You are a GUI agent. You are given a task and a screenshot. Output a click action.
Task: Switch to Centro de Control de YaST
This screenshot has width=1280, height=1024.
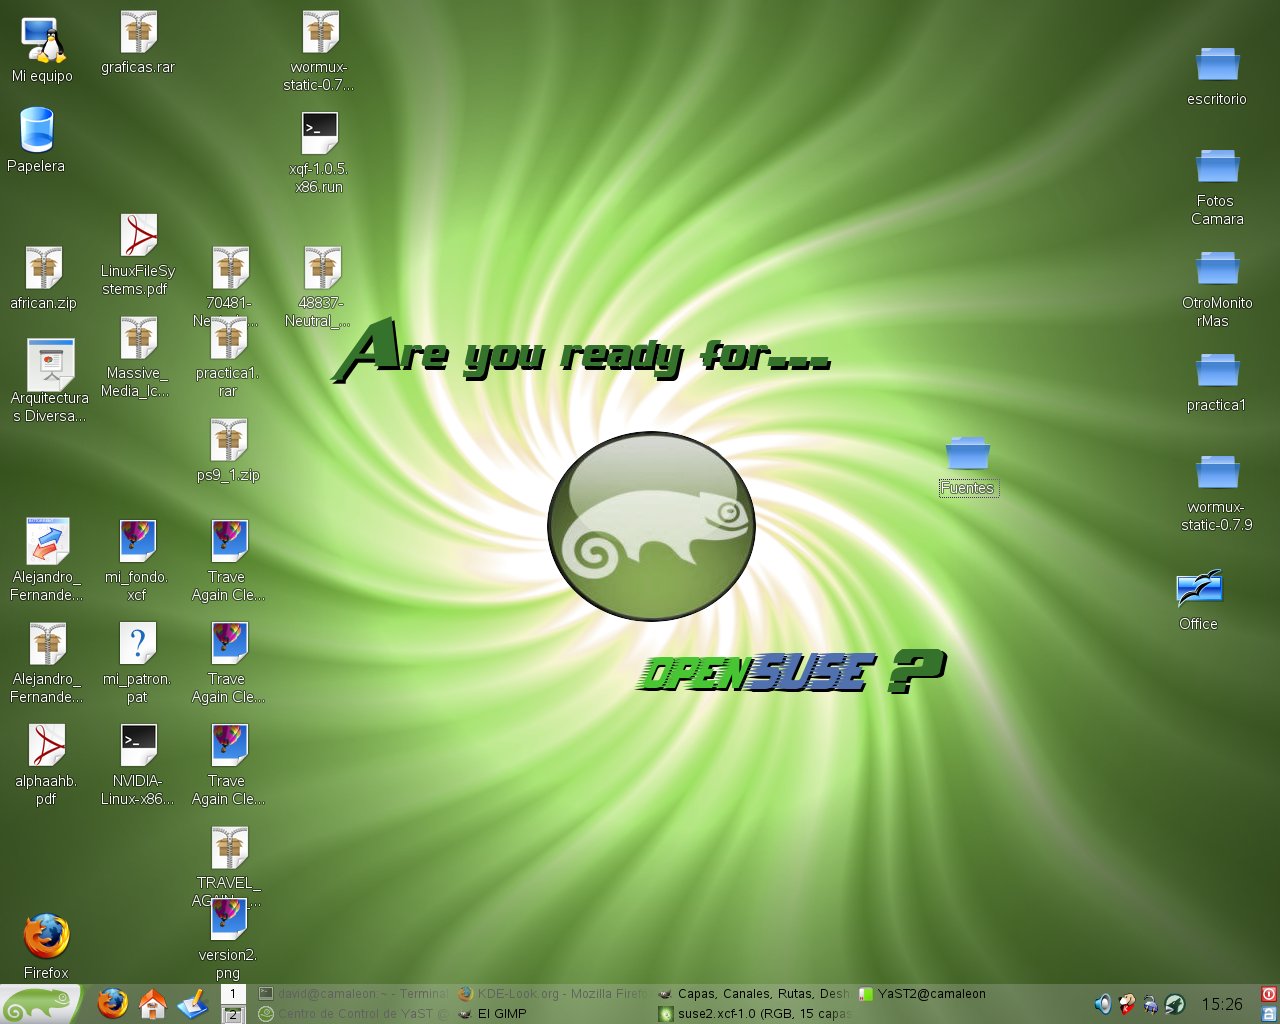coord(353,1013)
